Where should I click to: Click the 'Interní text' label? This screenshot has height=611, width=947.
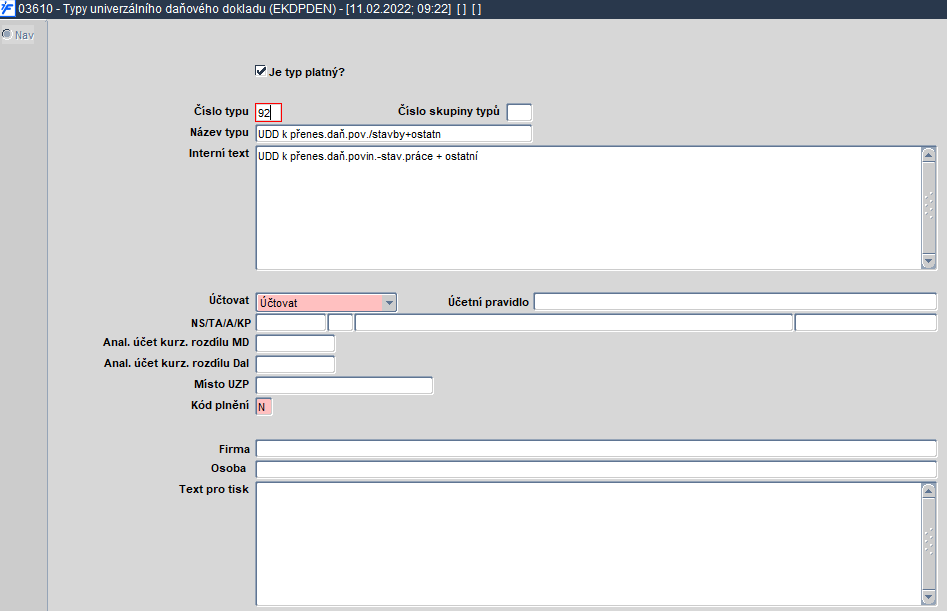(219, 153)
